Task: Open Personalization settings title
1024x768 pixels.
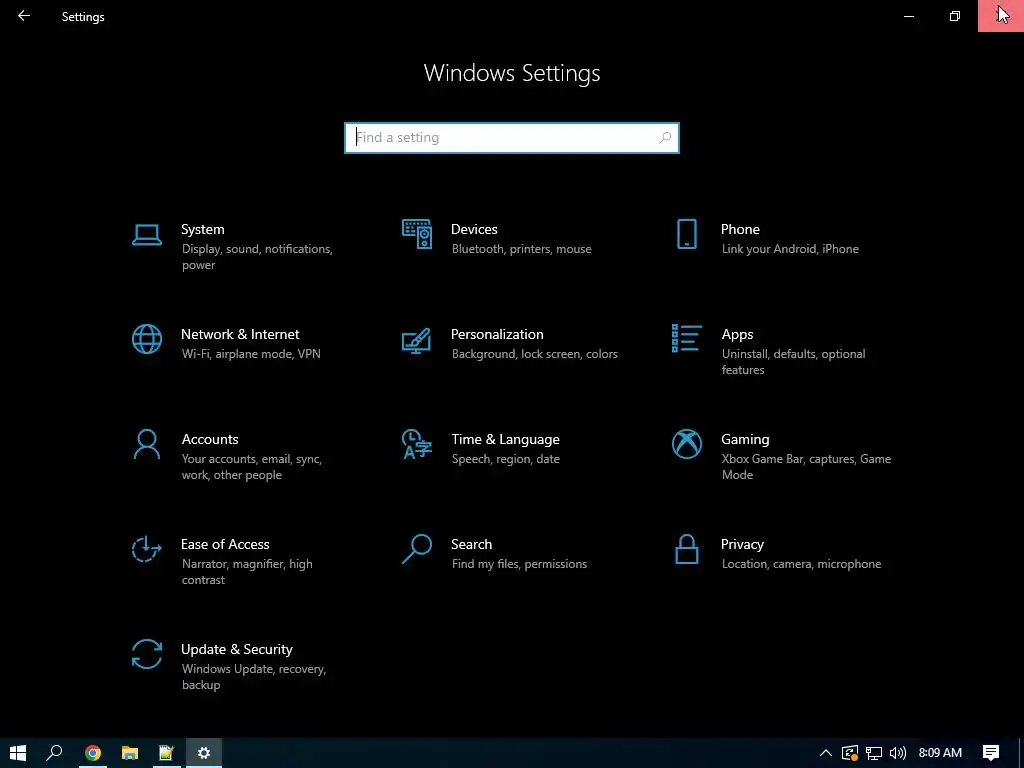Action: [x=497, y=334]
